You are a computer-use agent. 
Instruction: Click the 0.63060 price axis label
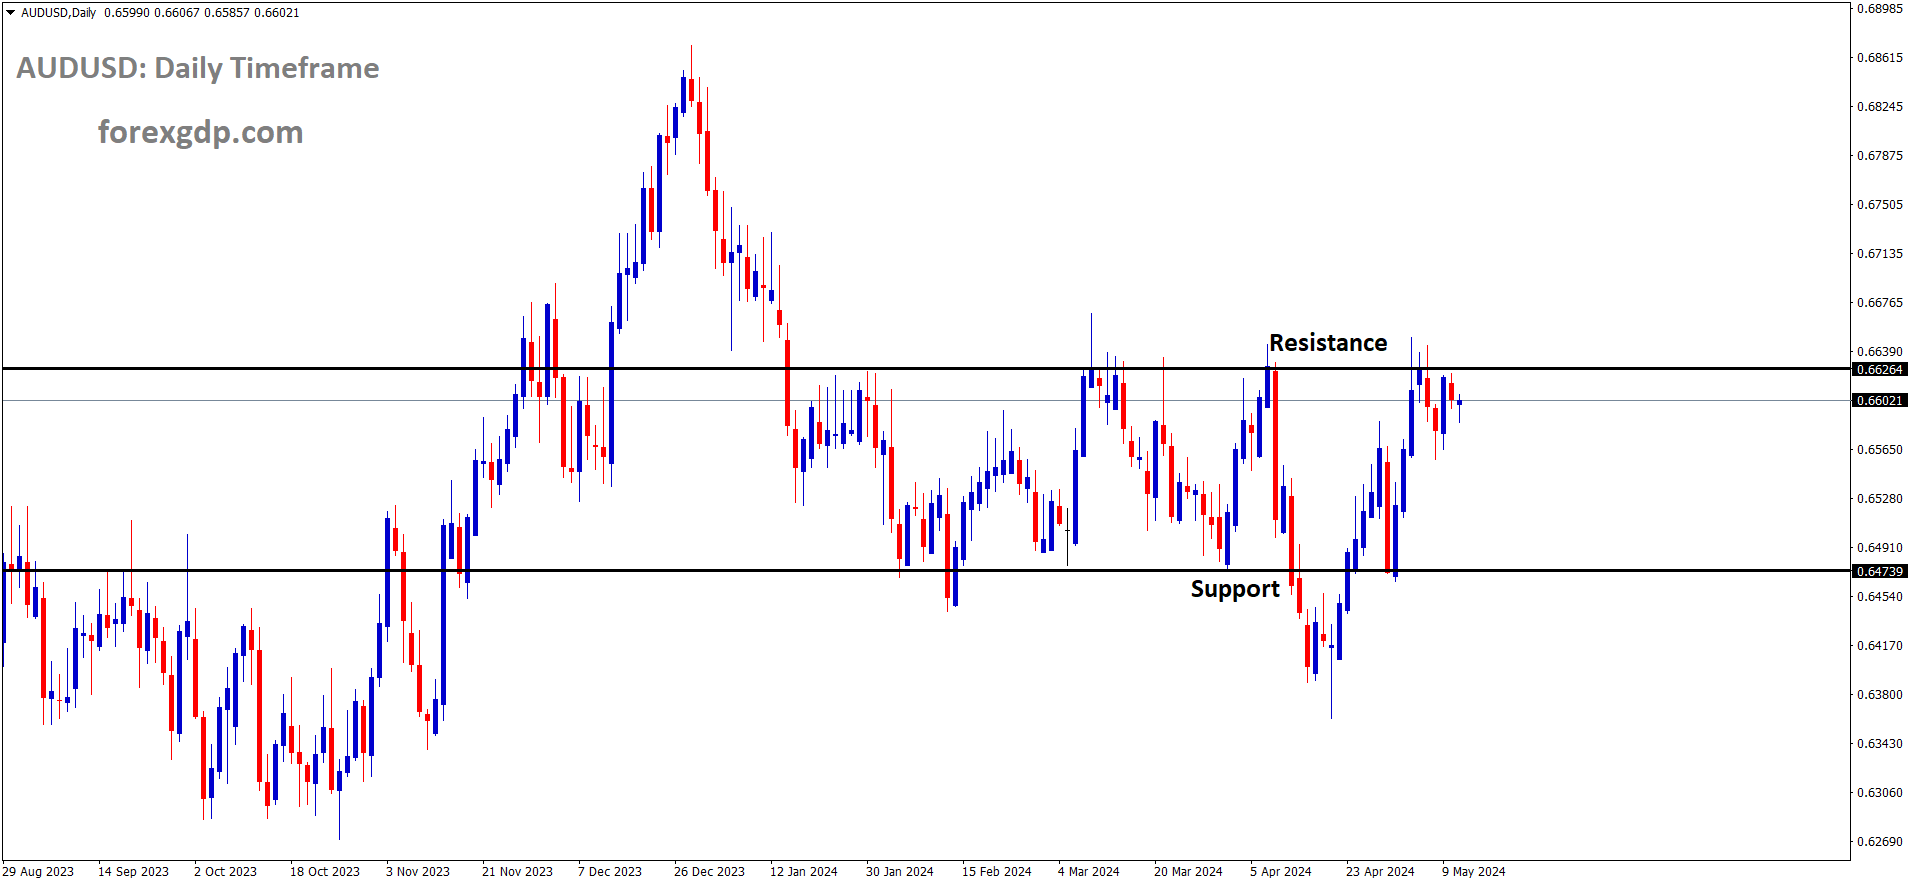pyautogui.click(x=1880, y=793)
